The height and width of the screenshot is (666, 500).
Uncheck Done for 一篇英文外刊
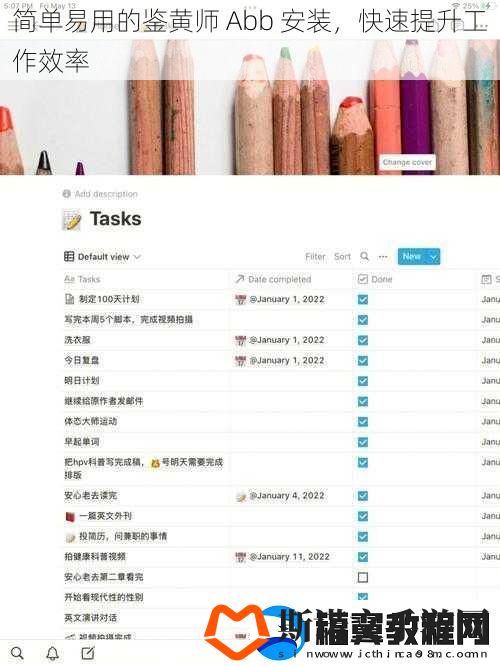click(363, 516)
